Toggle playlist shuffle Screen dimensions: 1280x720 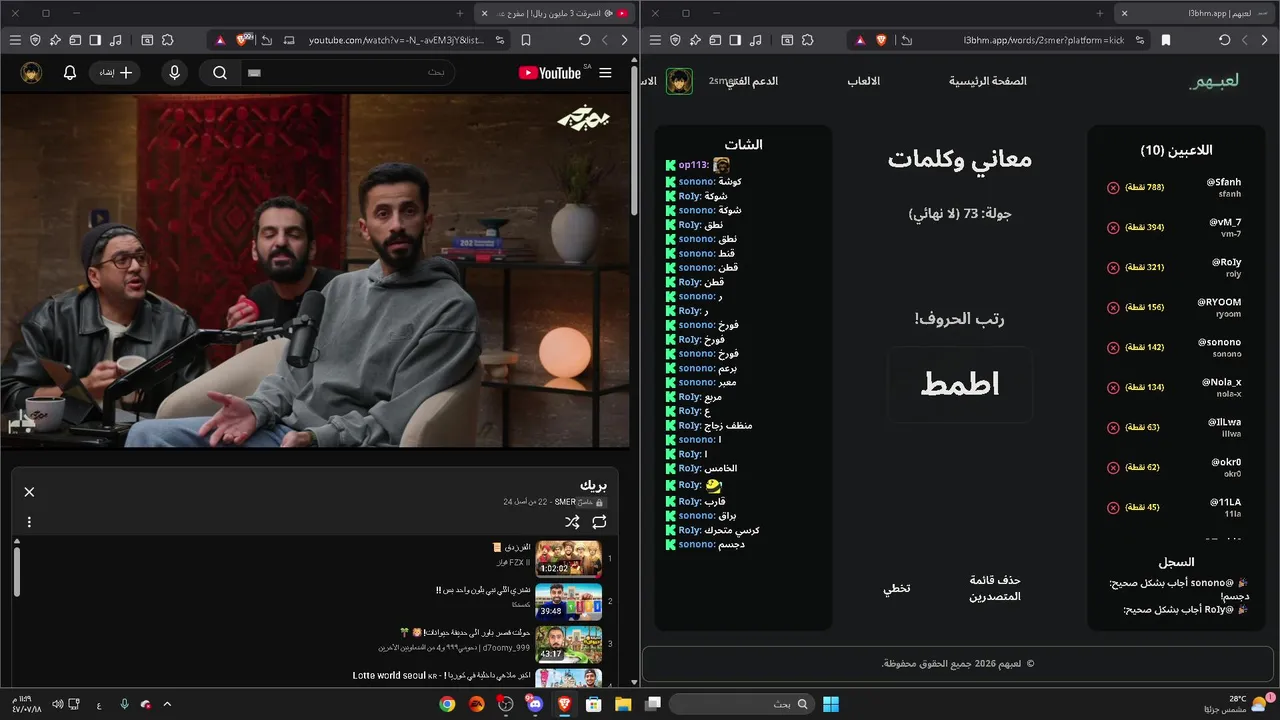coord(572,522)
